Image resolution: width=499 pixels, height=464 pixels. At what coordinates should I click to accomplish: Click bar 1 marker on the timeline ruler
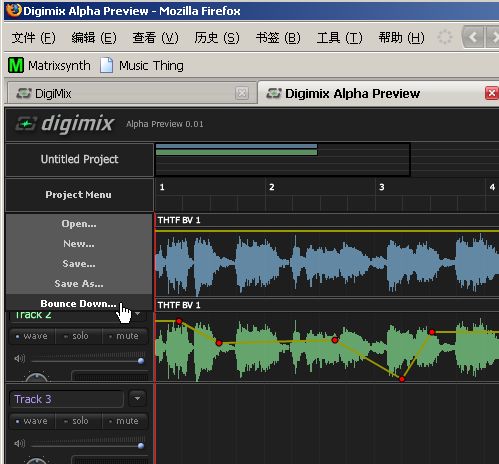[162, 187]
